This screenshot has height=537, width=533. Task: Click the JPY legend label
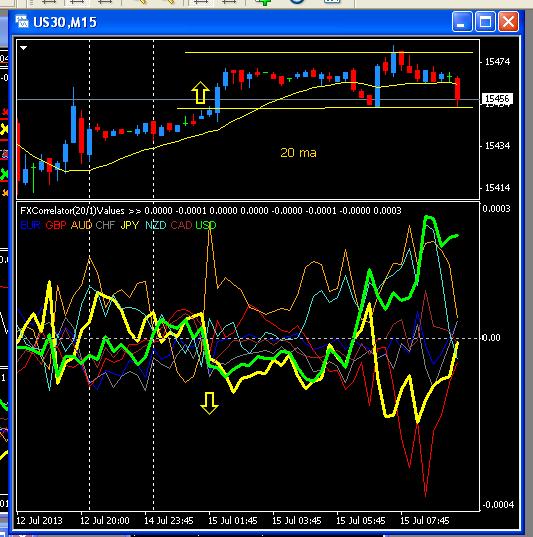click(x=130, y=225)
